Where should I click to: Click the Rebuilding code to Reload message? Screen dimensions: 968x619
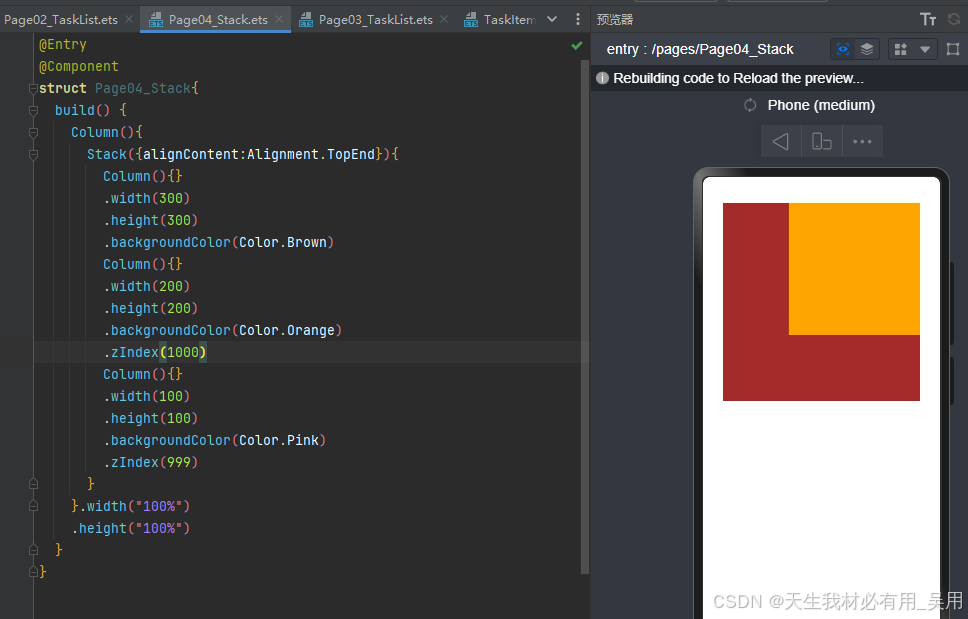tap(738, 78)
